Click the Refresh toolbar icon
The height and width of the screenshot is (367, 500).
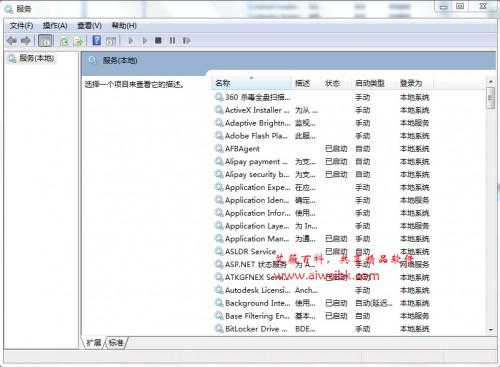click(x=64, y=41)
